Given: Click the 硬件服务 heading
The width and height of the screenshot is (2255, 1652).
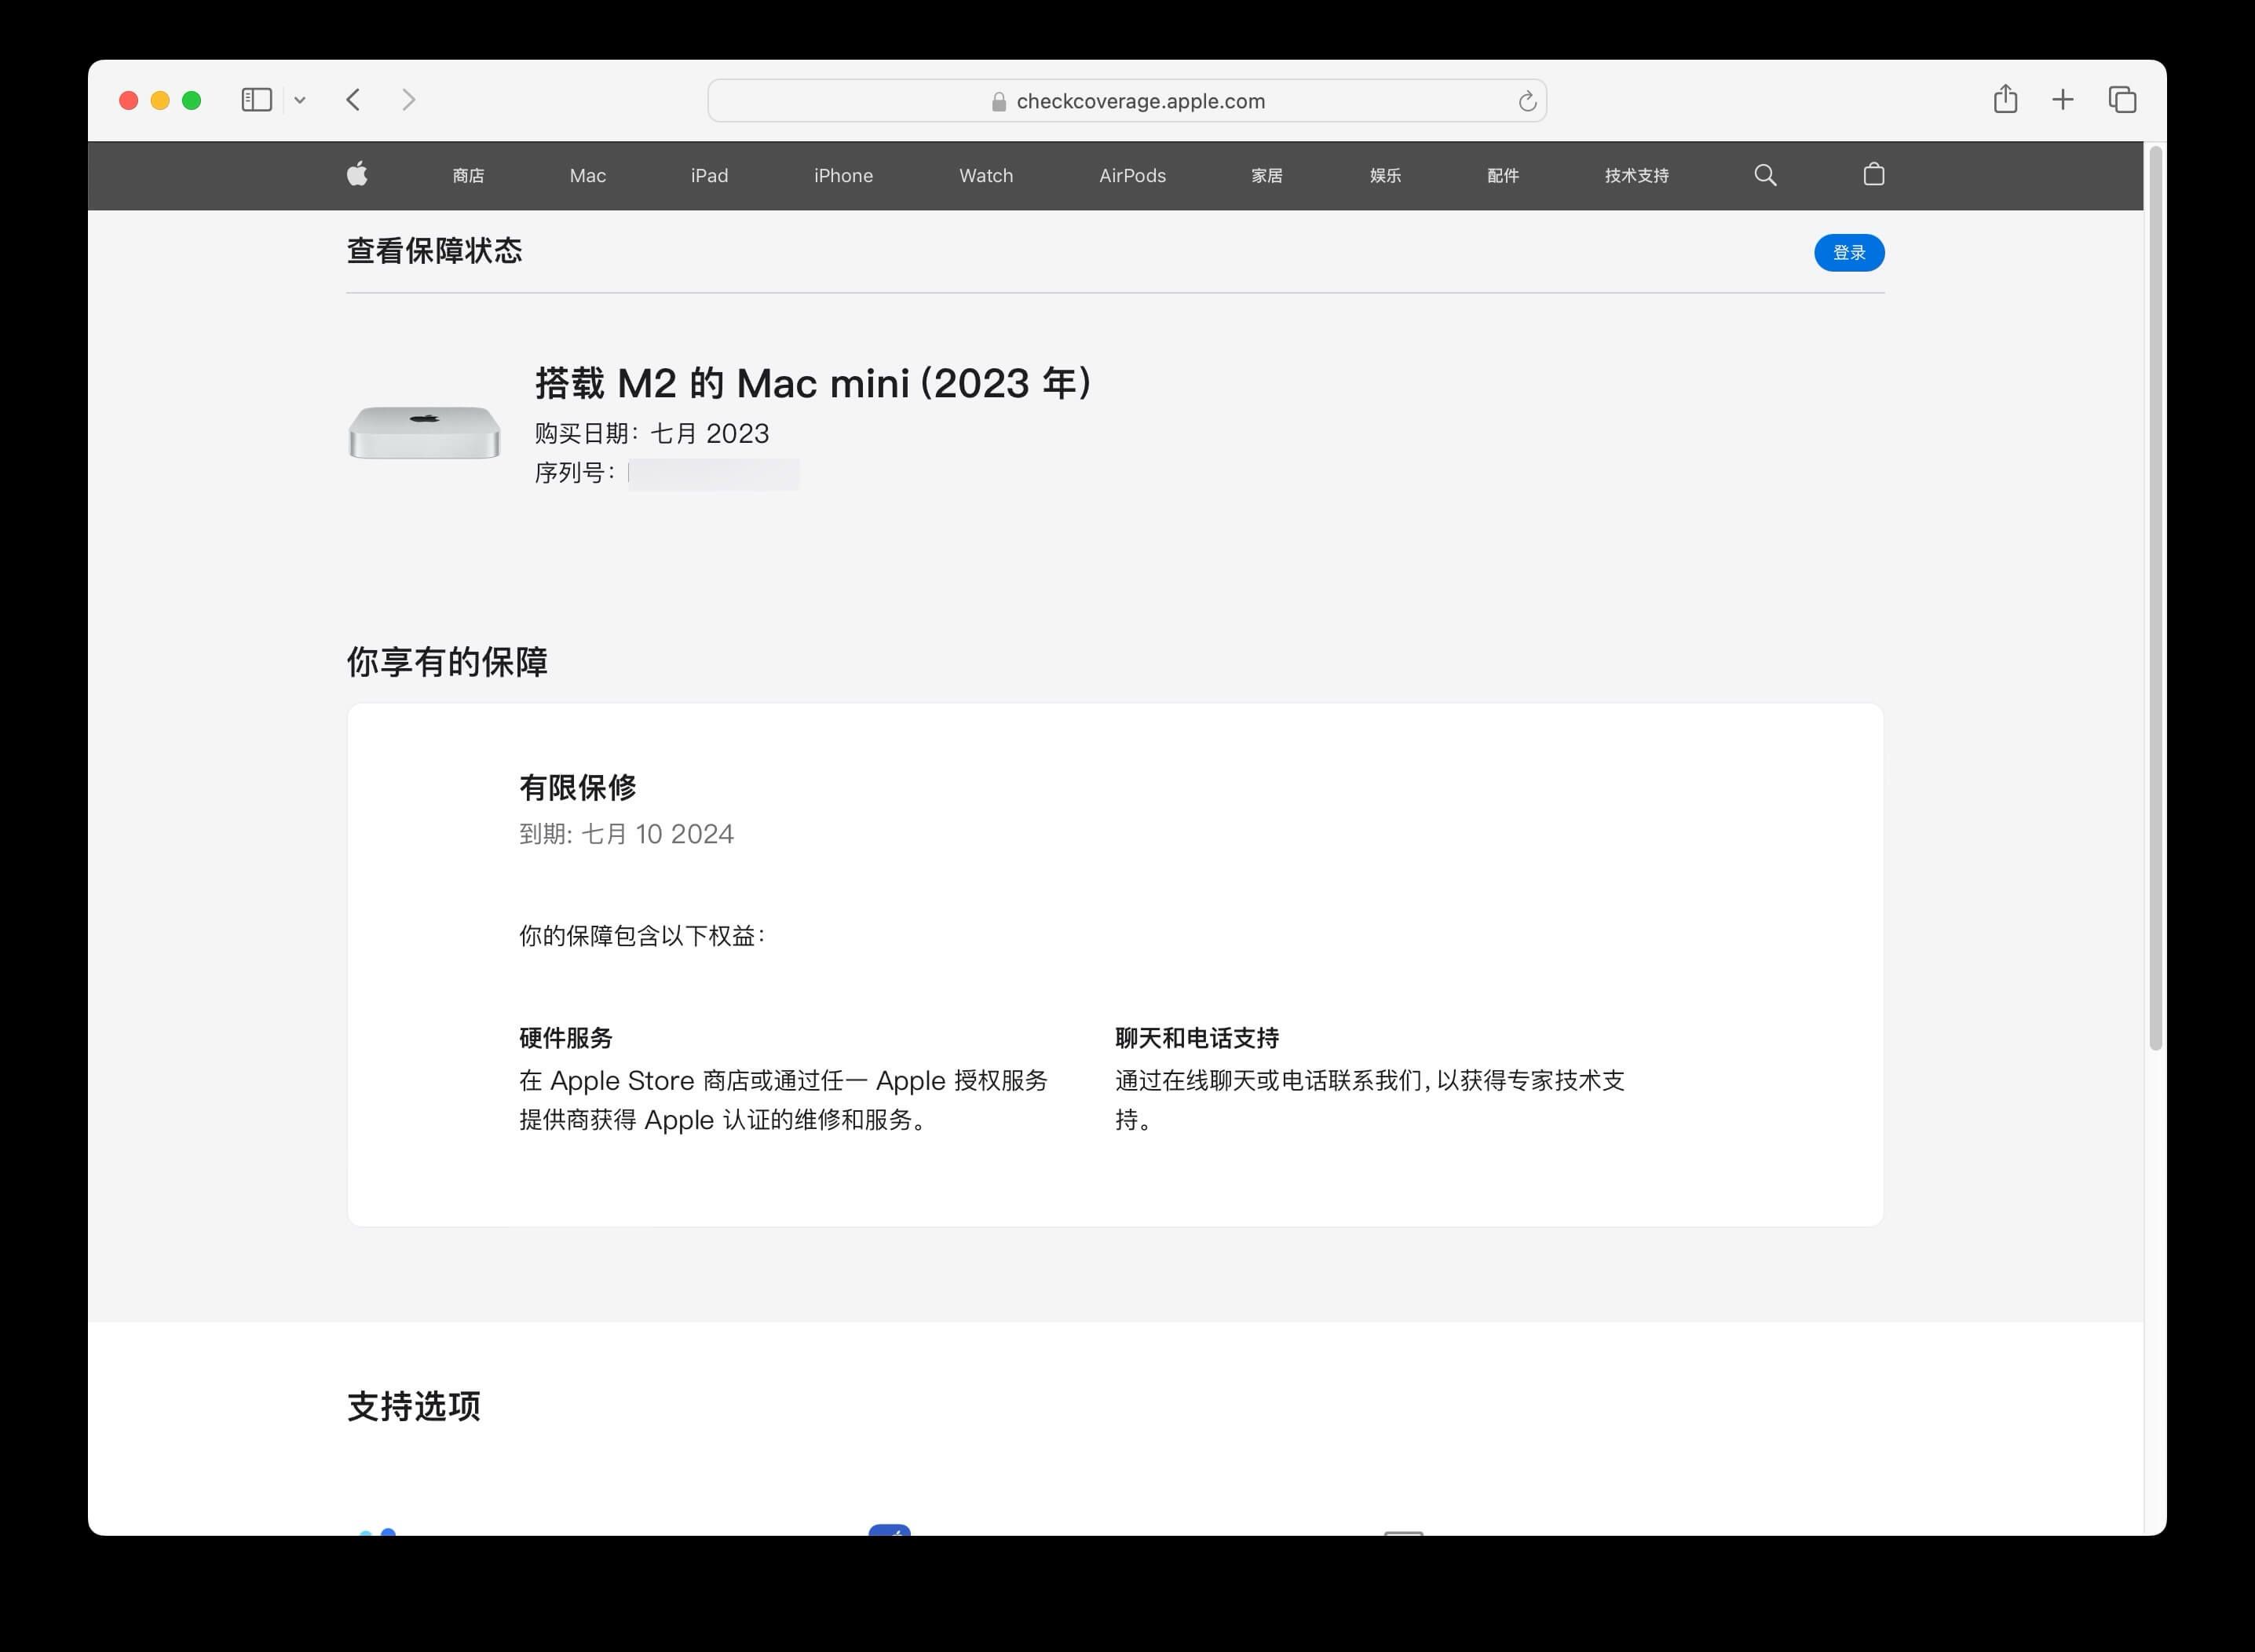Looking at the screenshot, I should click(x=566, y=1038).
